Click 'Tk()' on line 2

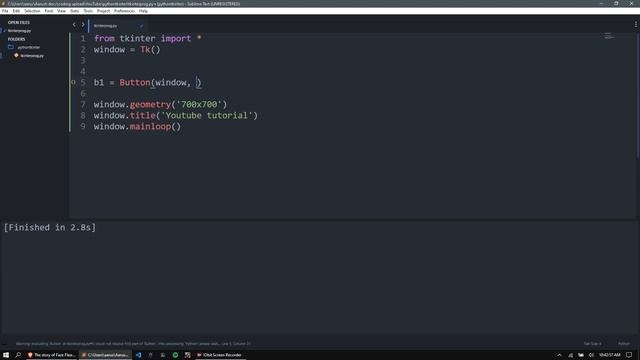[x=150, y=49]
